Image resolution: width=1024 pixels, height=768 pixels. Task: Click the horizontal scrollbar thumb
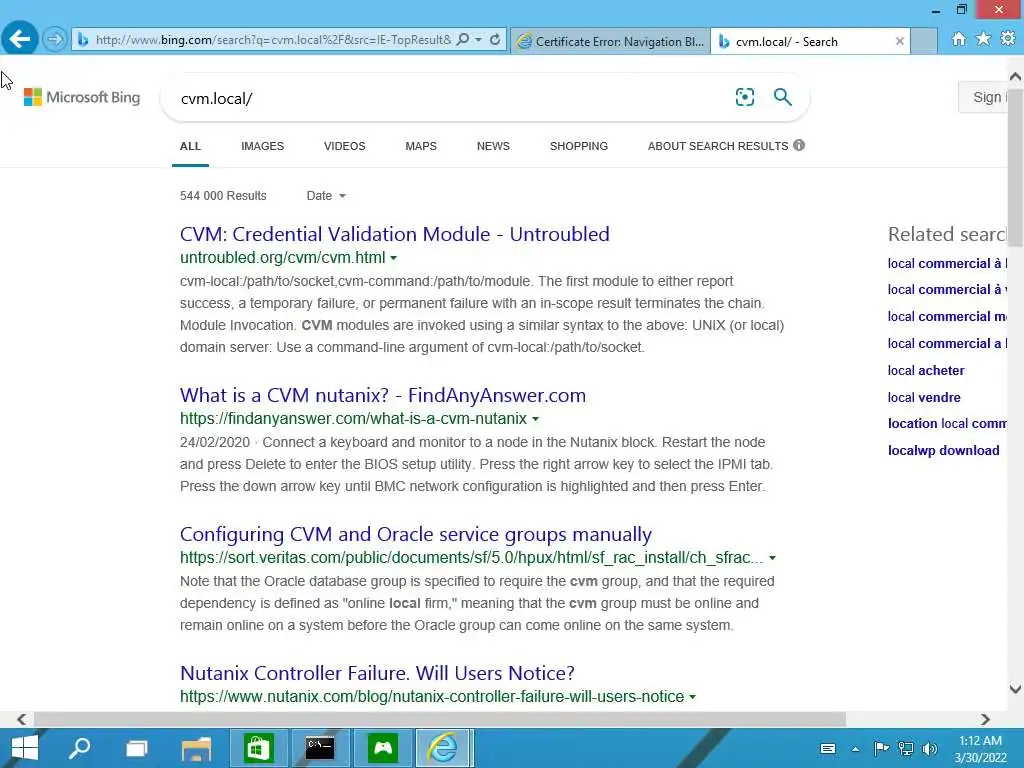[440, 719]
